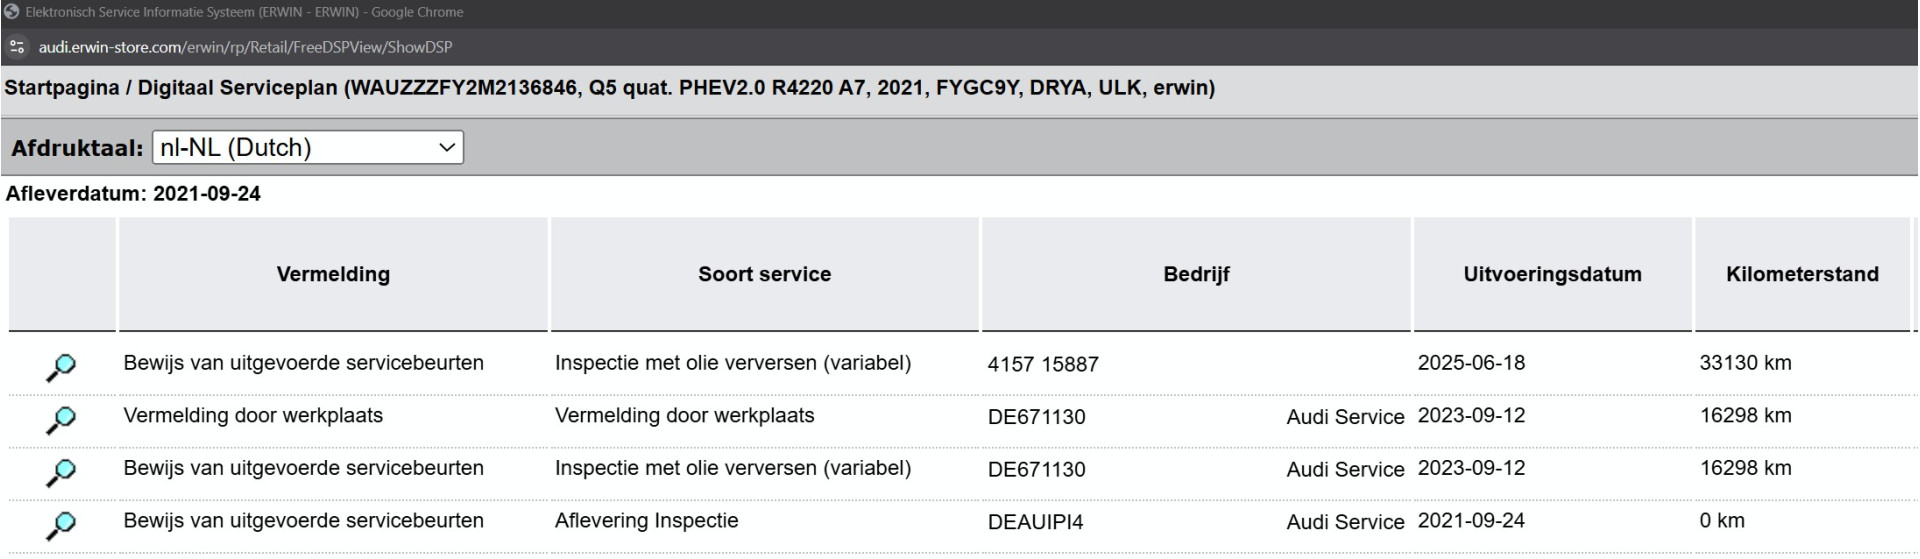Click the Chrome globe icon in title bar
The image size is (1920, 559).
(x=11, y=12)
